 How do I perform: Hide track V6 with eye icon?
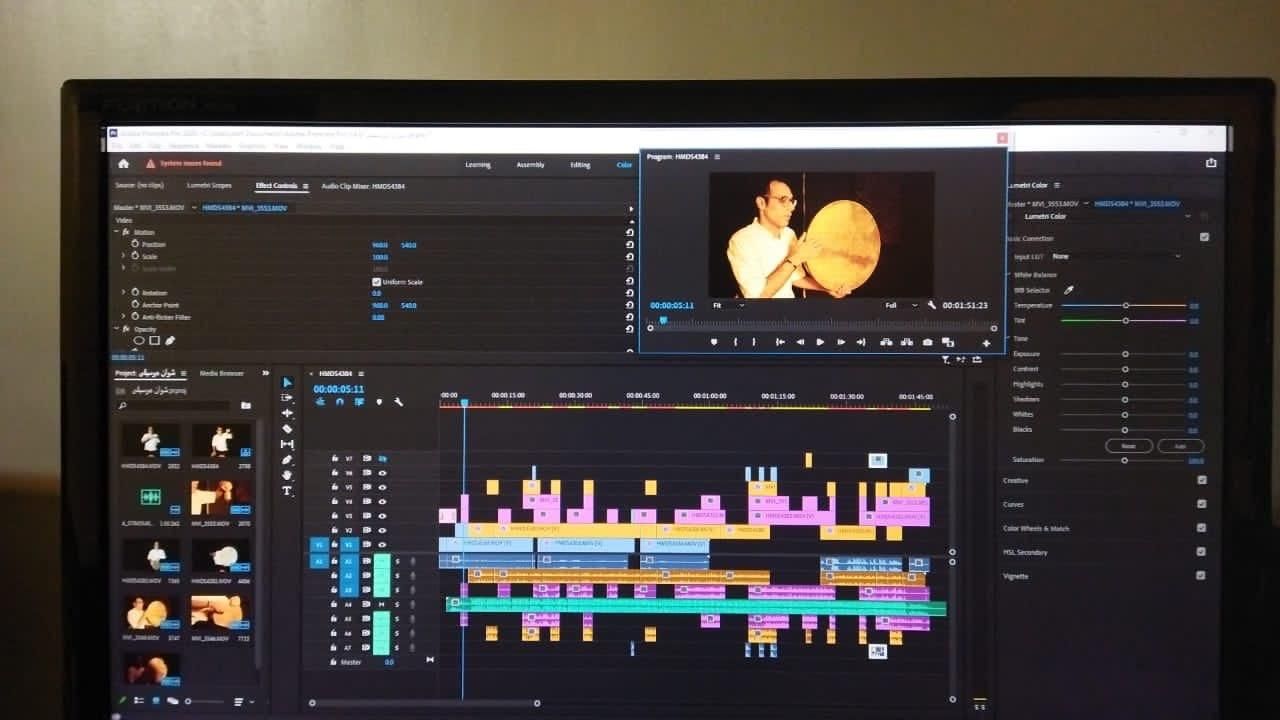pyautogui.click(x=382, y=472)
